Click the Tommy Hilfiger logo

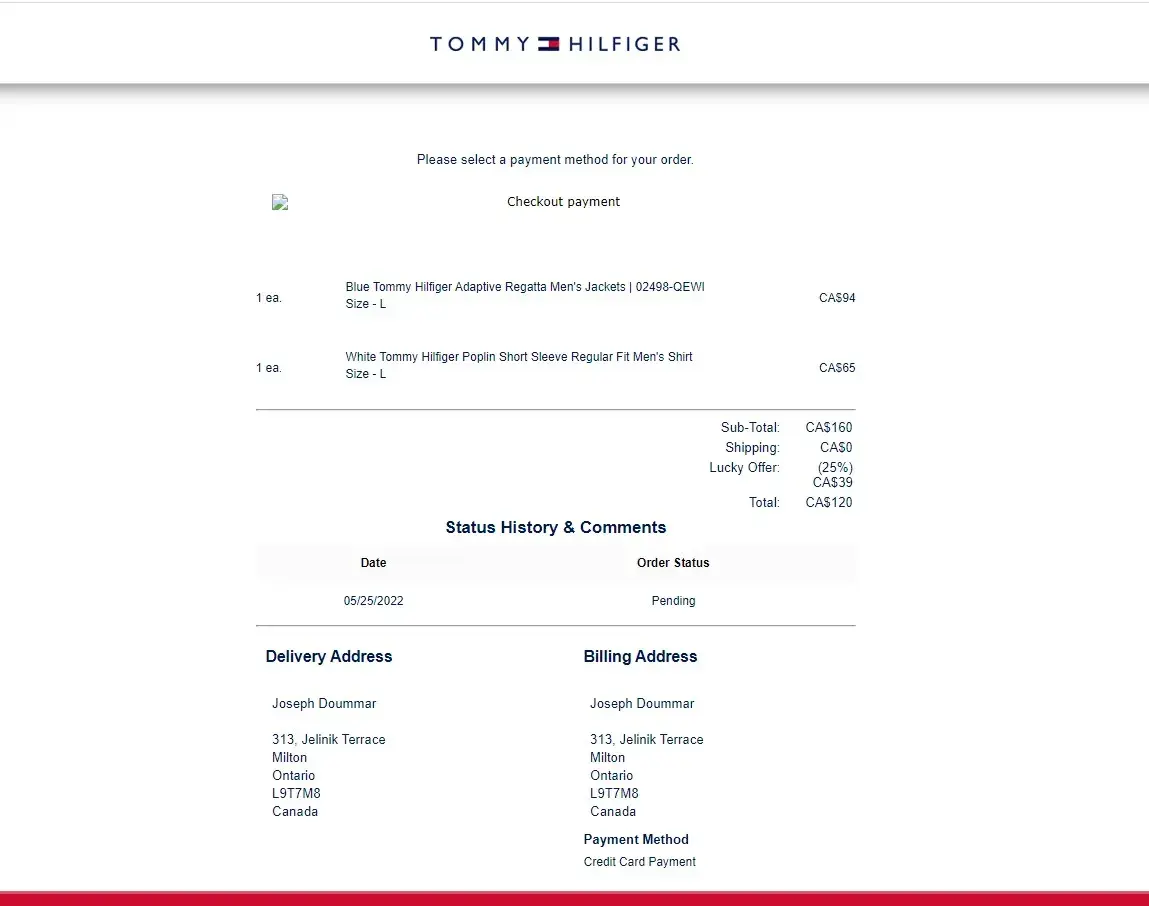point(555,44)
